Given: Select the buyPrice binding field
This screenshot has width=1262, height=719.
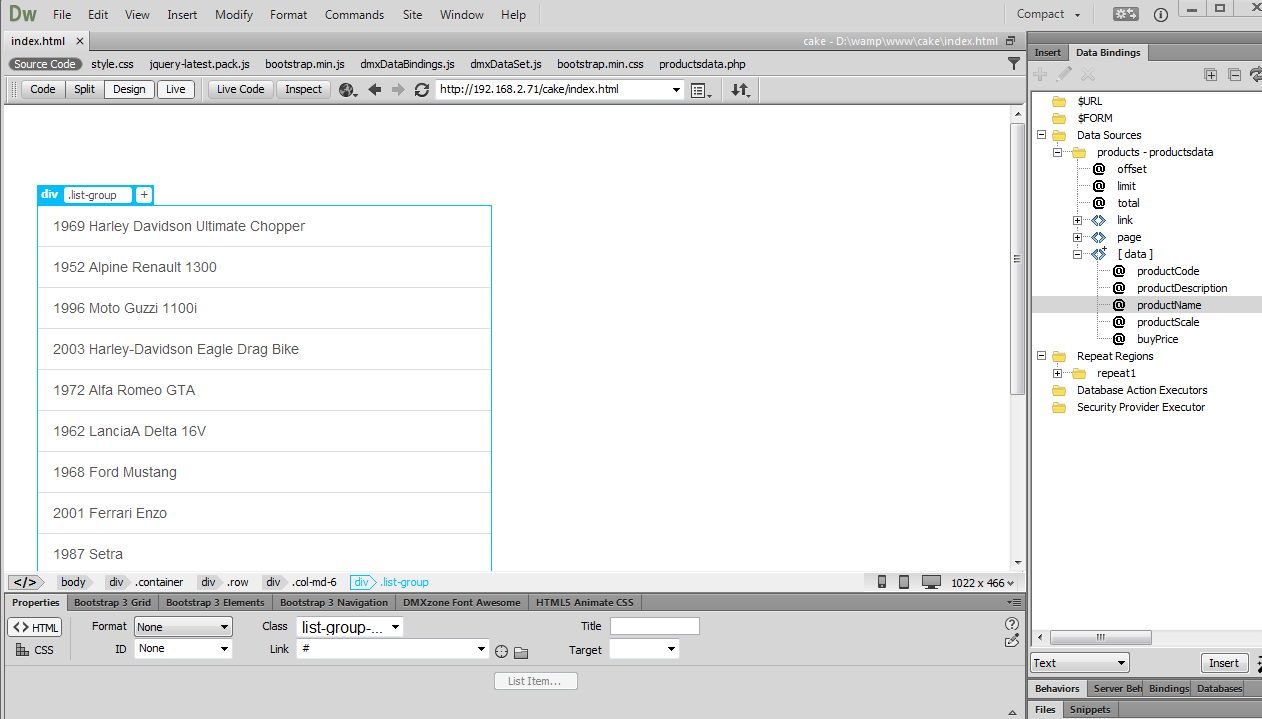Looking at the screenshot, I should tap(1157, 339).
